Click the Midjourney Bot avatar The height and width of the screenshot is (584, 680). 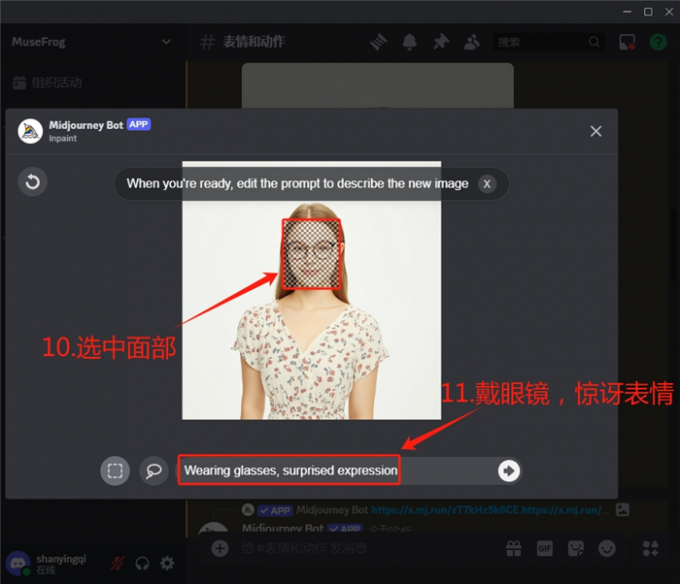[x=30, y=131]
